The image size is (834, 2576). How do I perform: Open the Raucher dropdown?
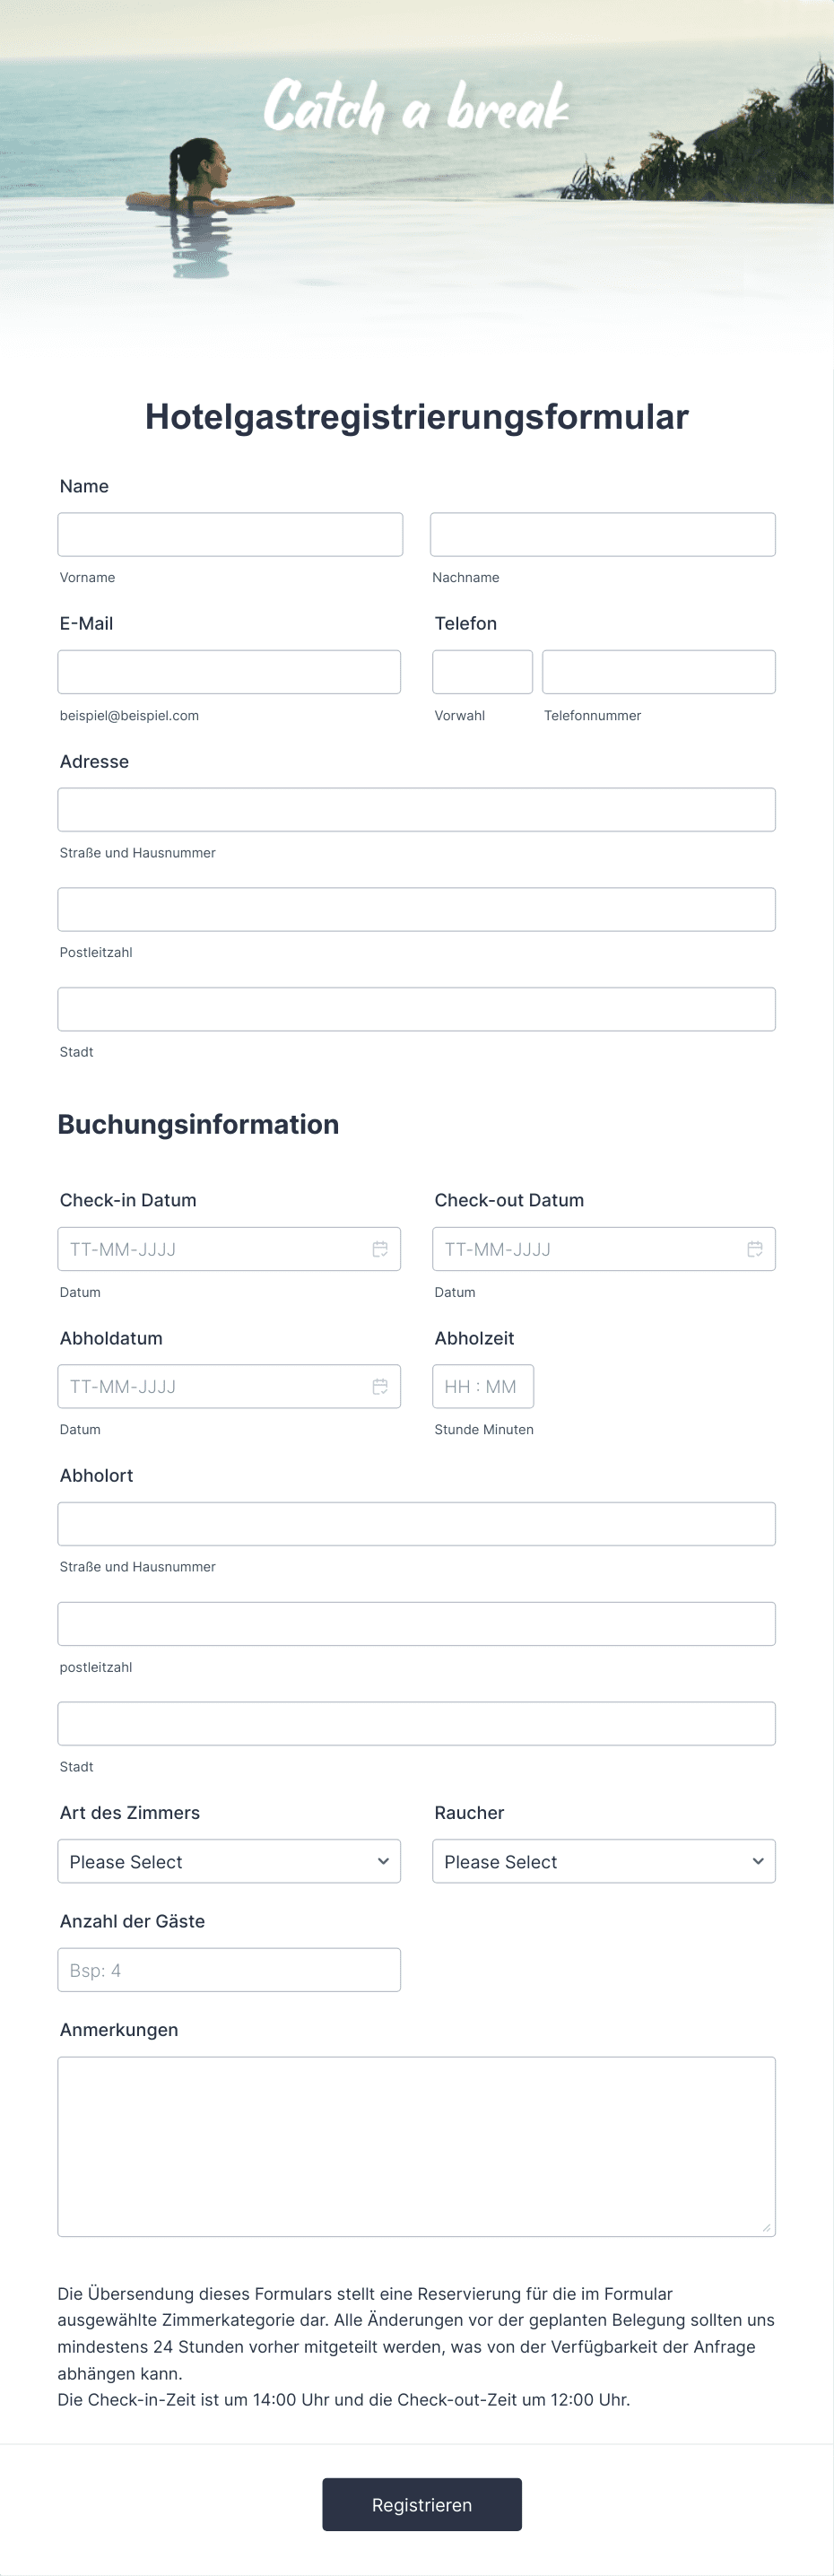[604, 1861]
